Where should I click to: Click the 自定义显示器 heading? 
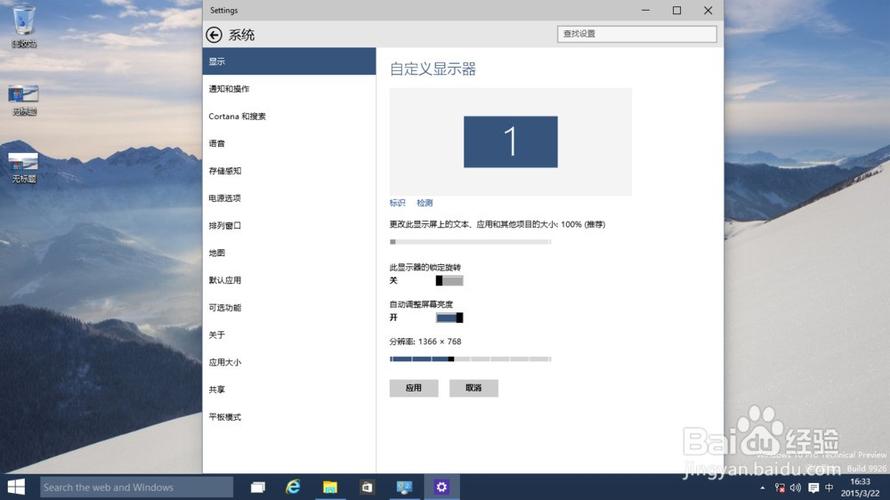433,69
